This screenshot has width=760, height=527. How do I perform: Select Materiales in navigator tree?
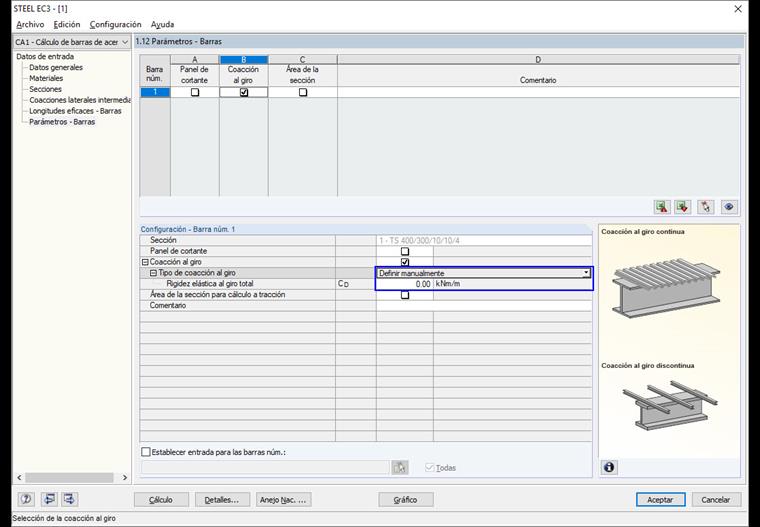tap(46, 78)
